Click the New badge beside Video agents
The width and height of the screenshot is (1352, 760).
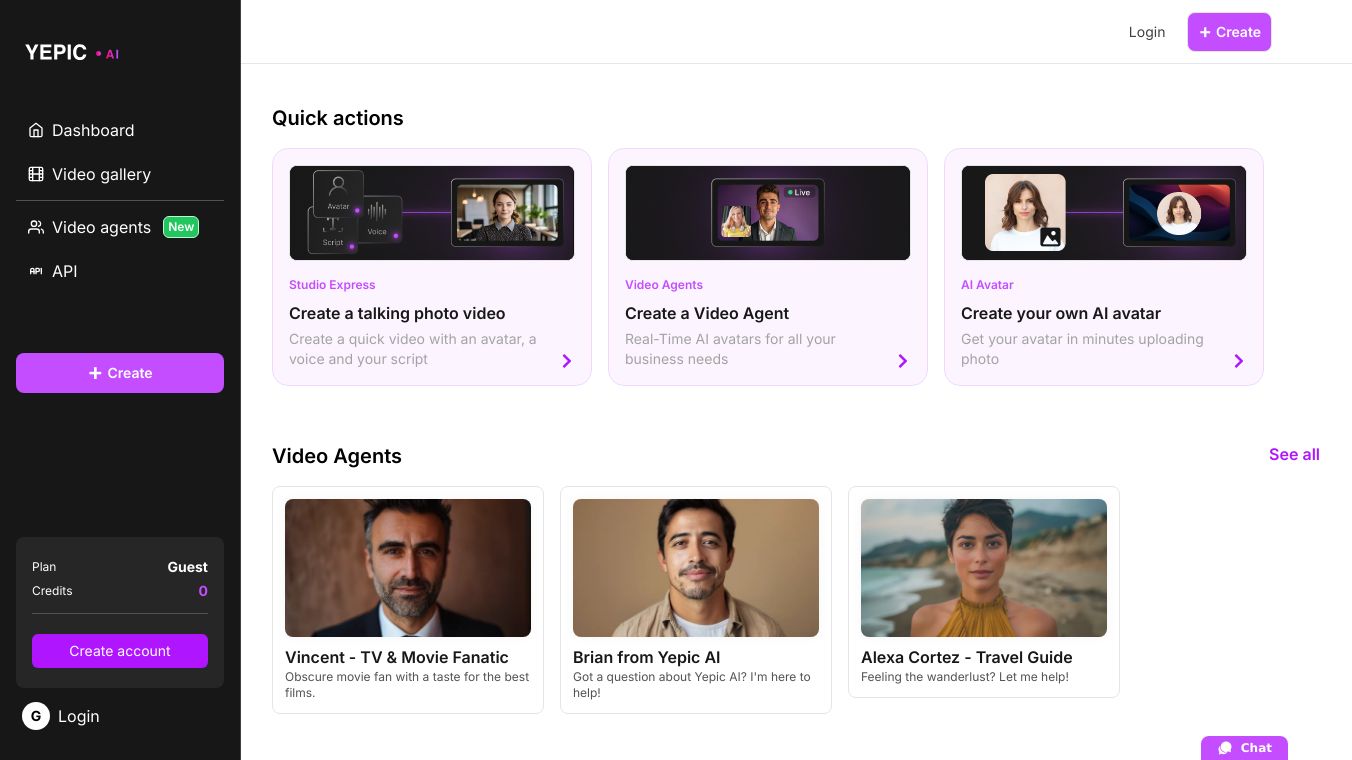[181, 227]
